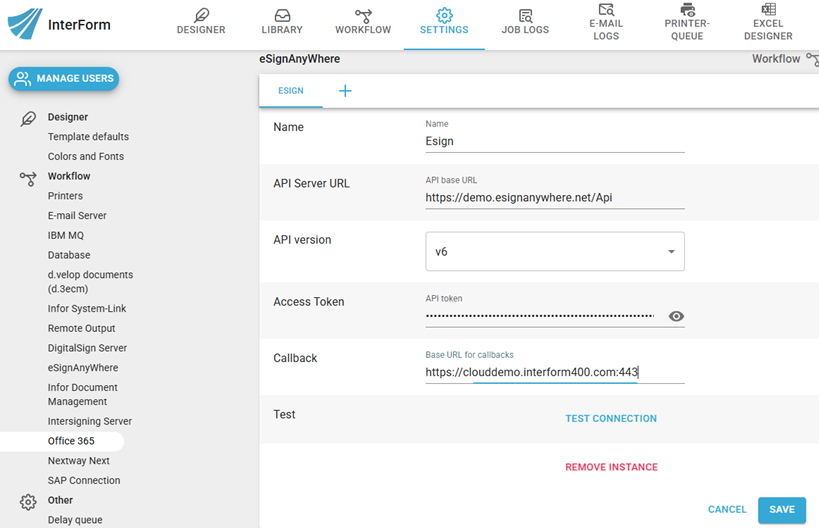Click the Workflow link at top right
The image size is (819, 528).
[x=776, y=59]
